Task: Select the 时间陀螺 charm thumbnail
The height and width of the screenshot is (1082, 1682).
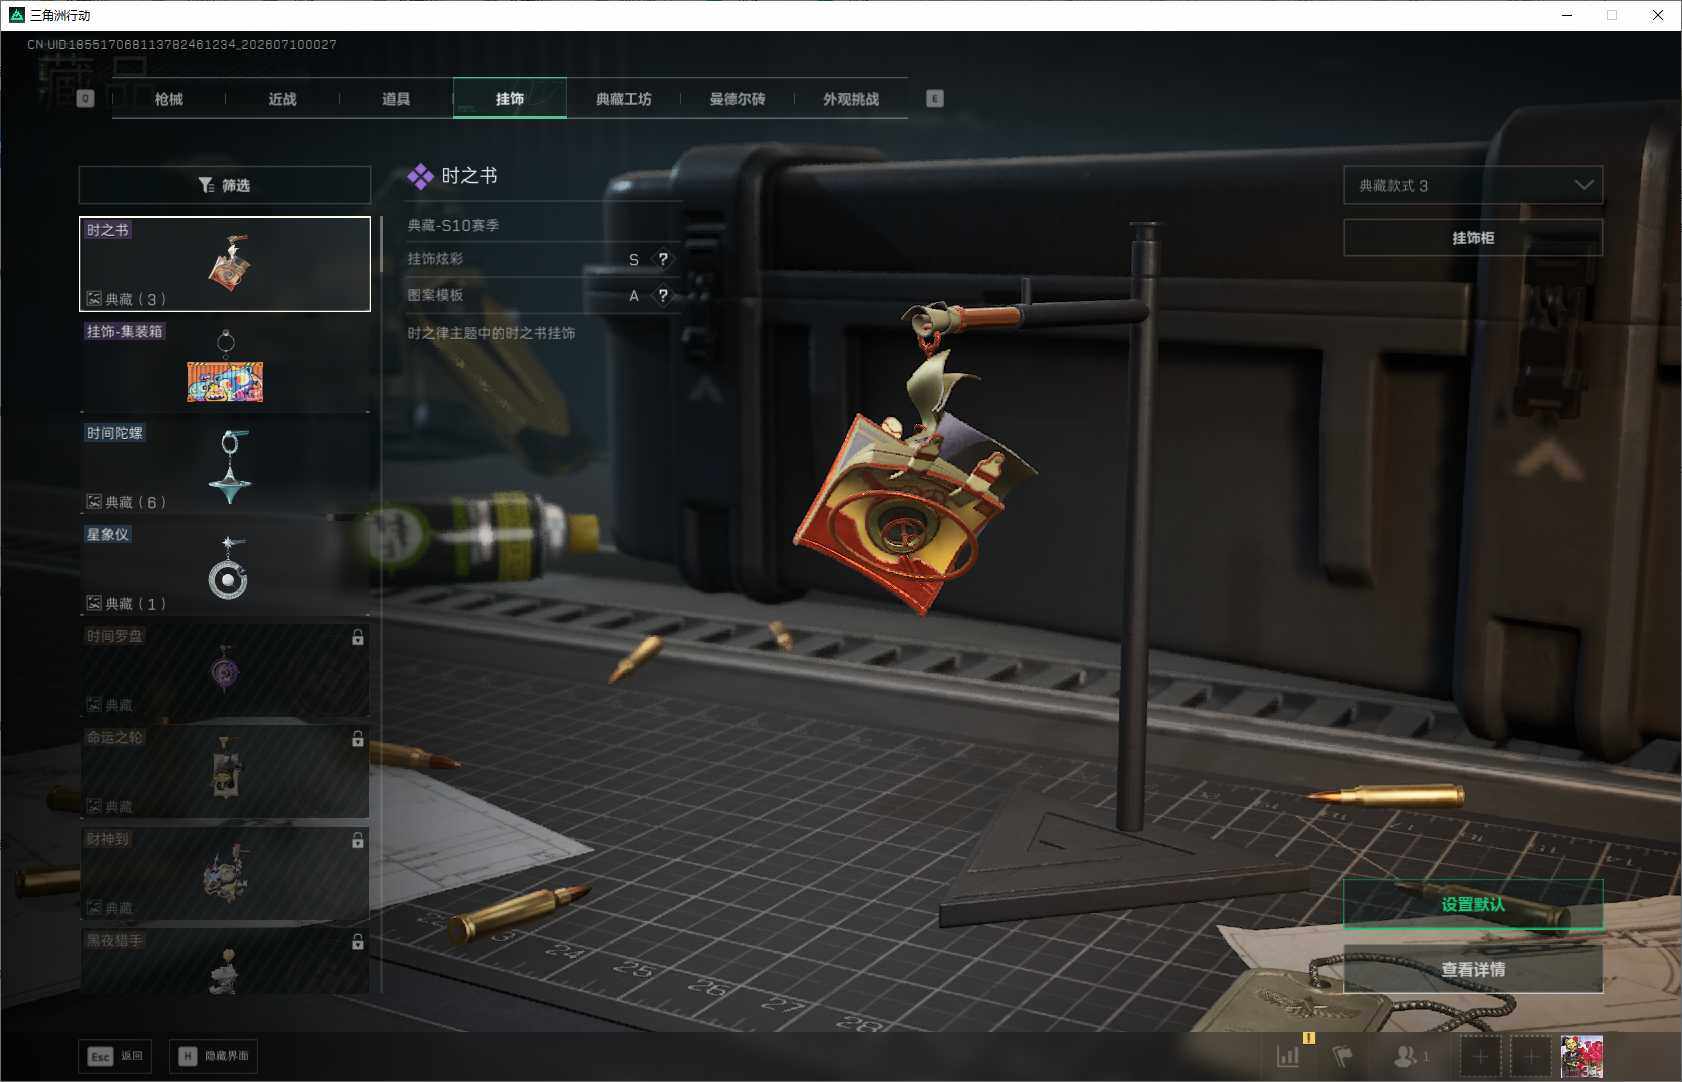Action: click(225, 467)
